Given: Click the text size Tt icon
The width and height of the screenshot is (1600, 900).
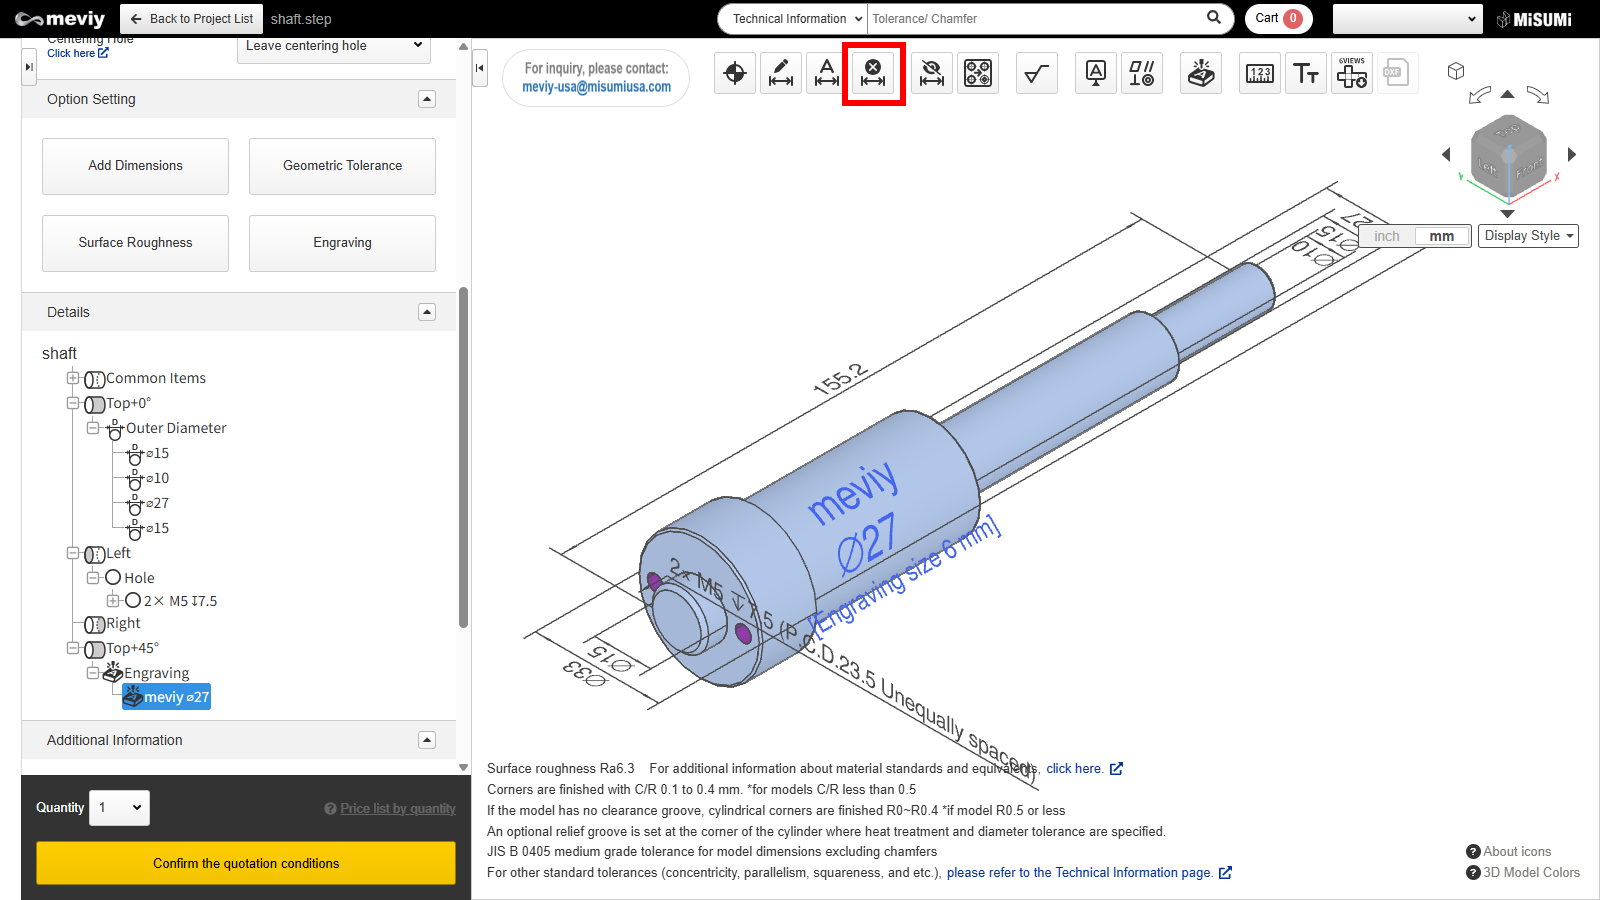Looking at the screenshot, I should click(1306, 73).
